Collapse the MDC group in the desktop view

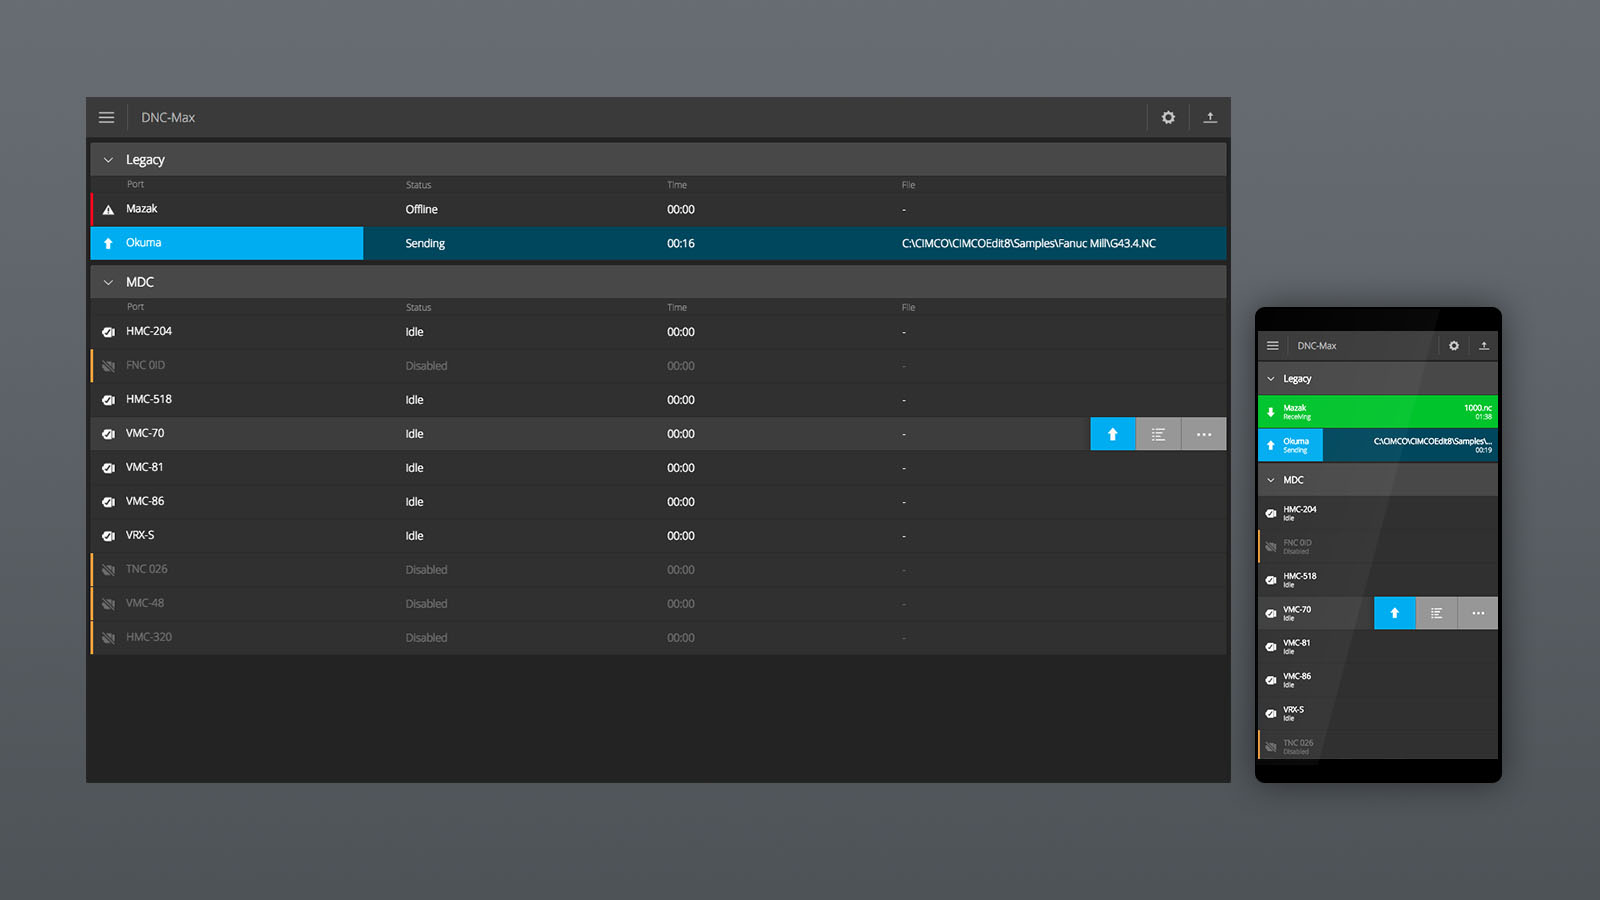tap(109, 283)
